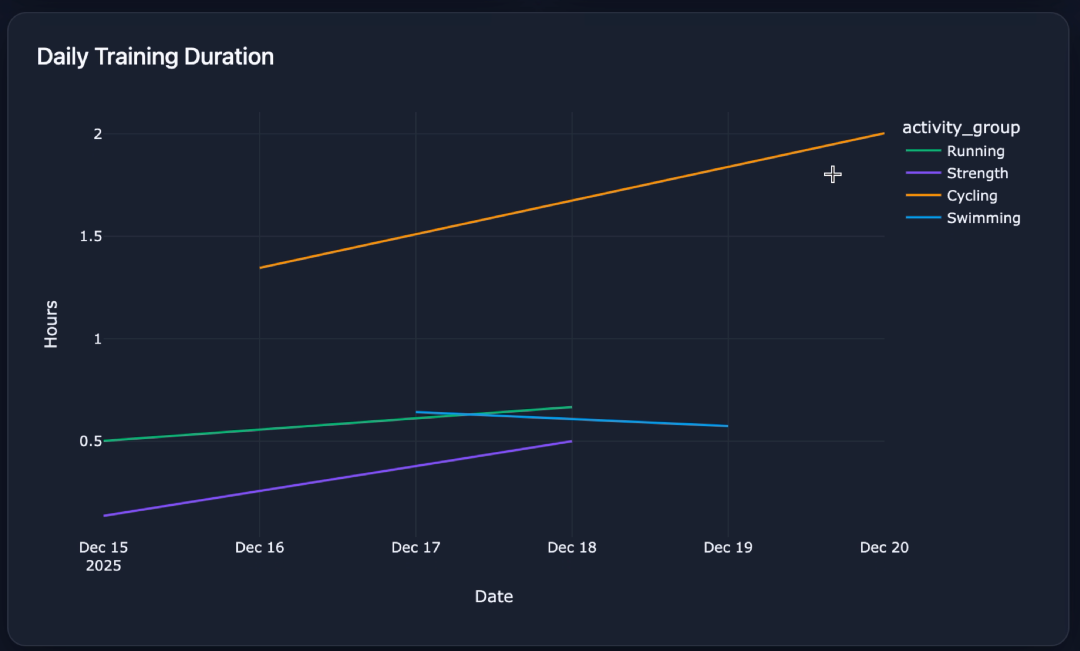Select the activity_group legend title
This screenshot has height=651, width=1080.
coord(960,127)
